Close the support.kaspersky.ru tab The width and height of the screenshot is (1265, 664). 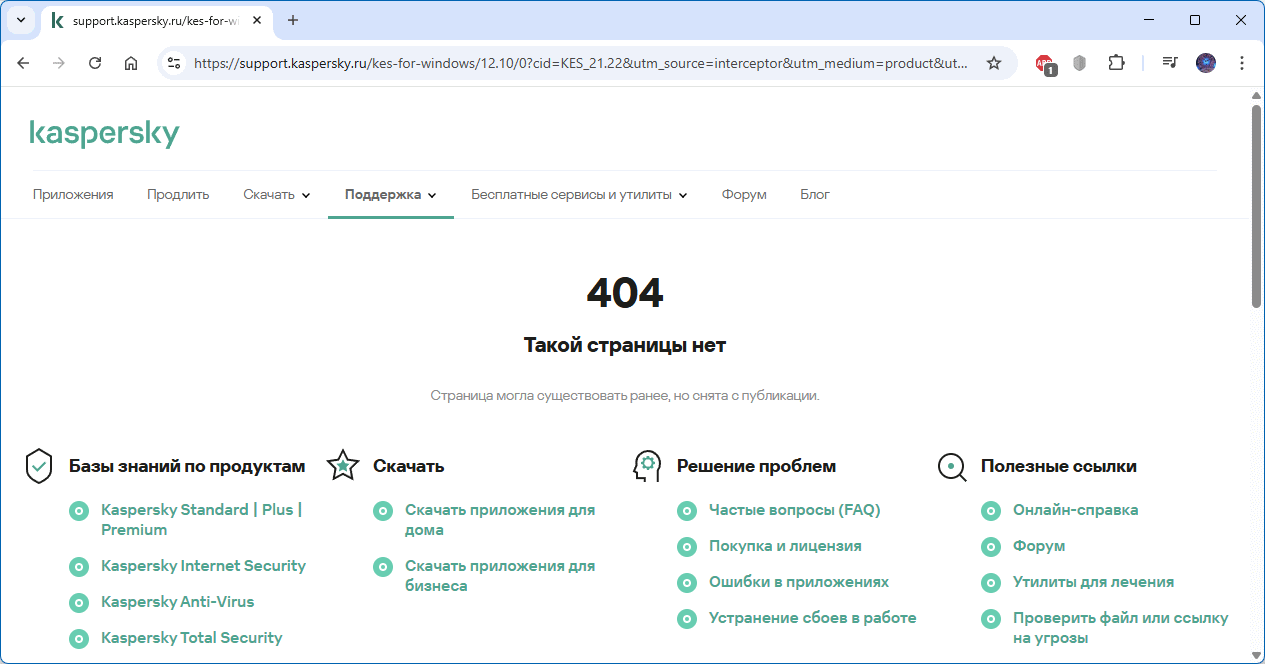256,20
